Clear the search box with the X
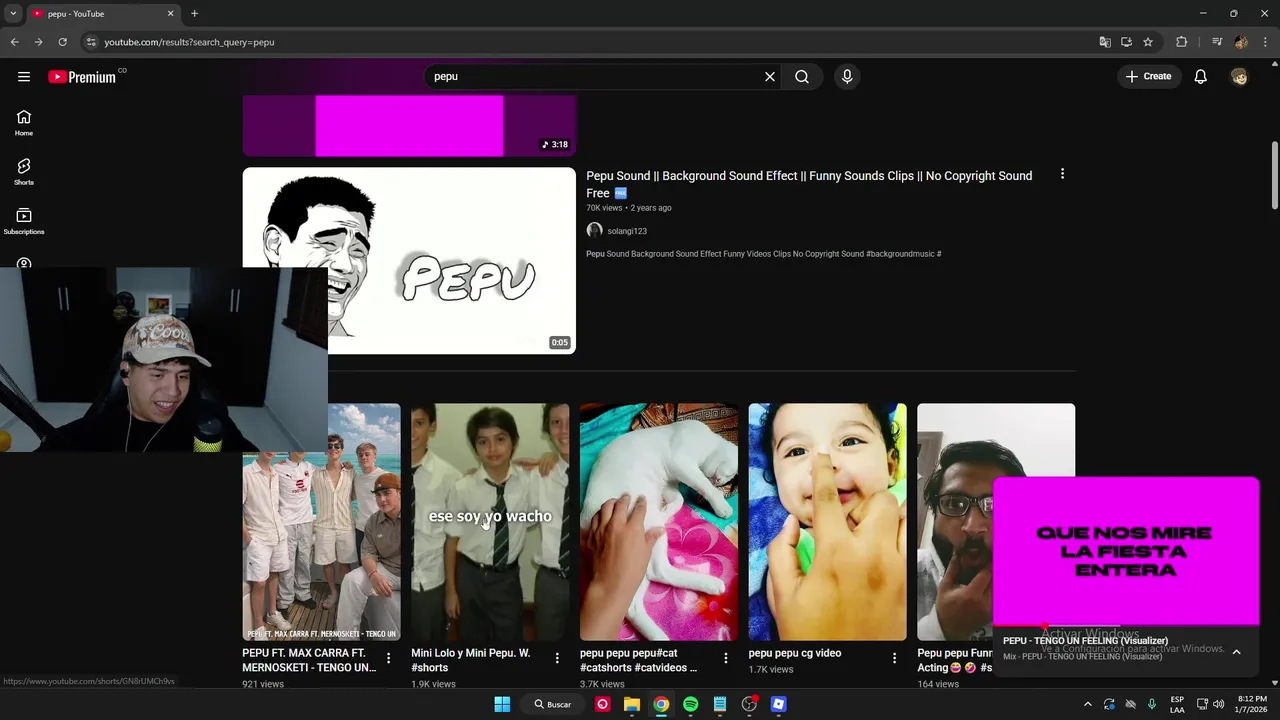 click(x=770, y=76)
